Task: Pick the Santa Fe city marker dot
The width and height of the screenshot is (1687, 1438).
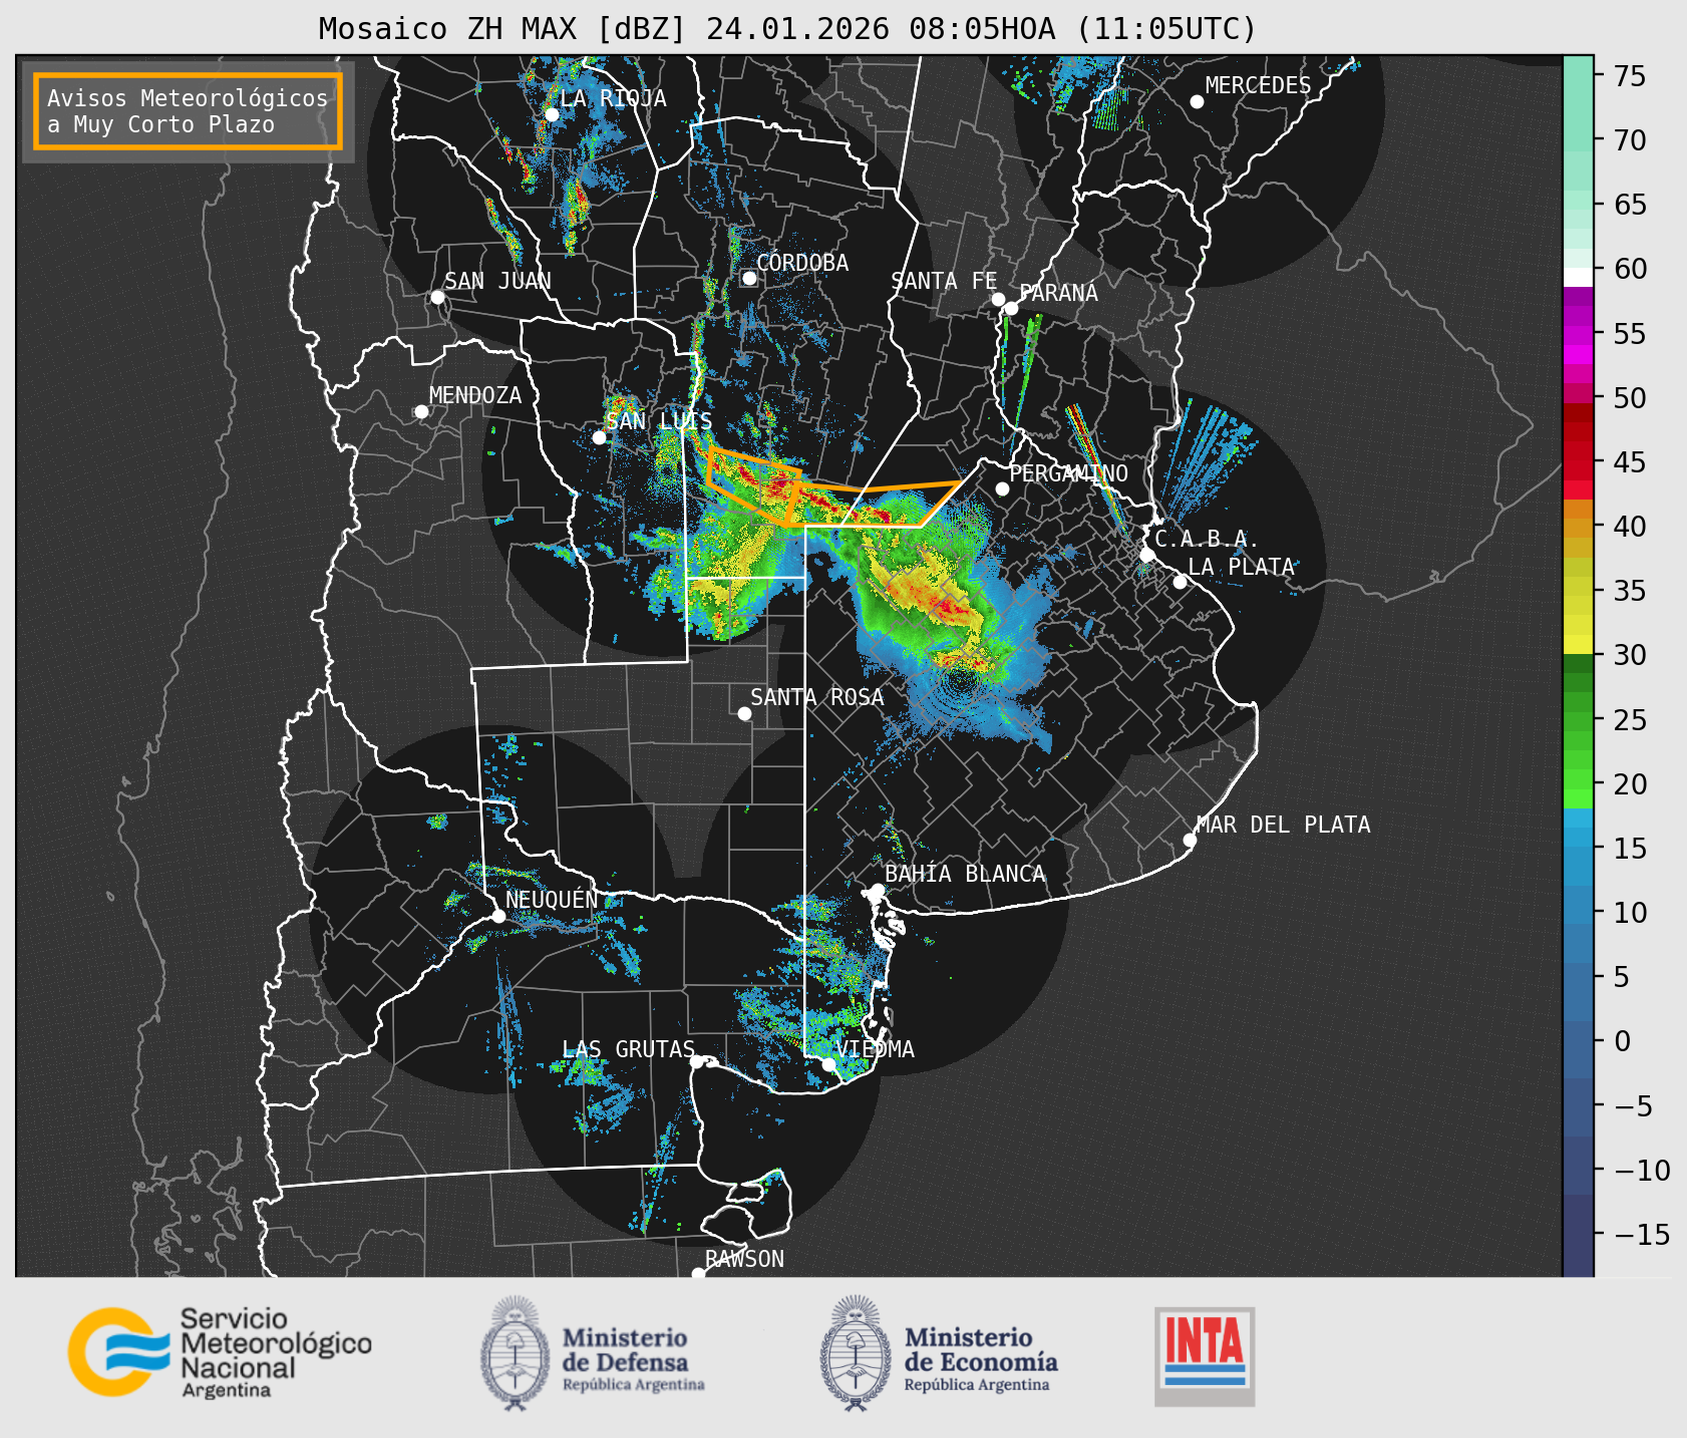Action: [x=998, y=299]
